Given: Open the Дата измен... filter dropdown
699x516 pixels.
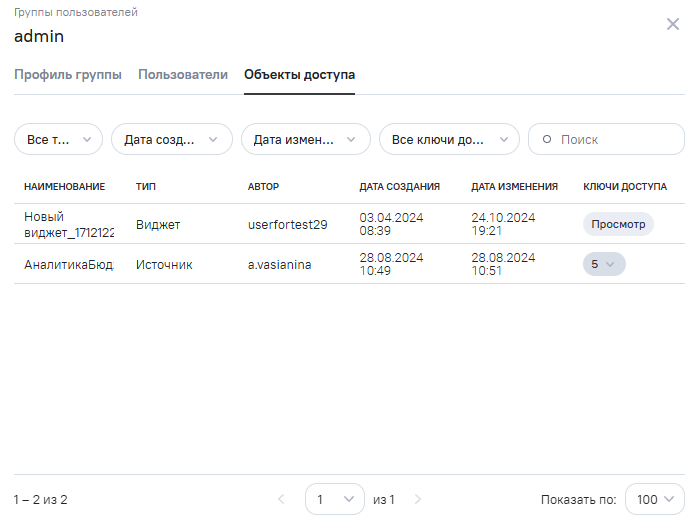Looking at the screenshot, I should (305, 140).
